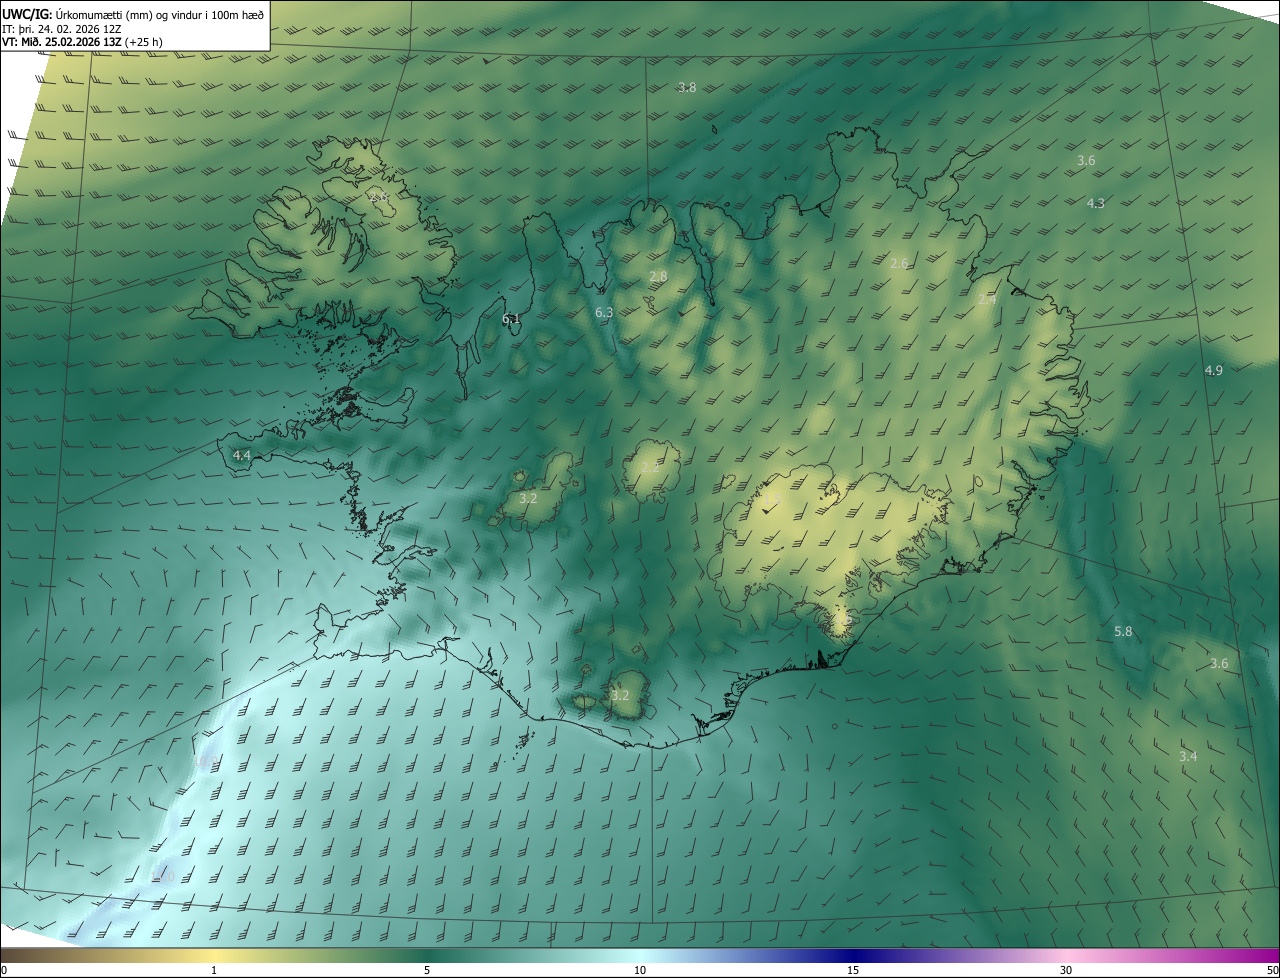Click the colorbar tick label 5

pos(427,970)
